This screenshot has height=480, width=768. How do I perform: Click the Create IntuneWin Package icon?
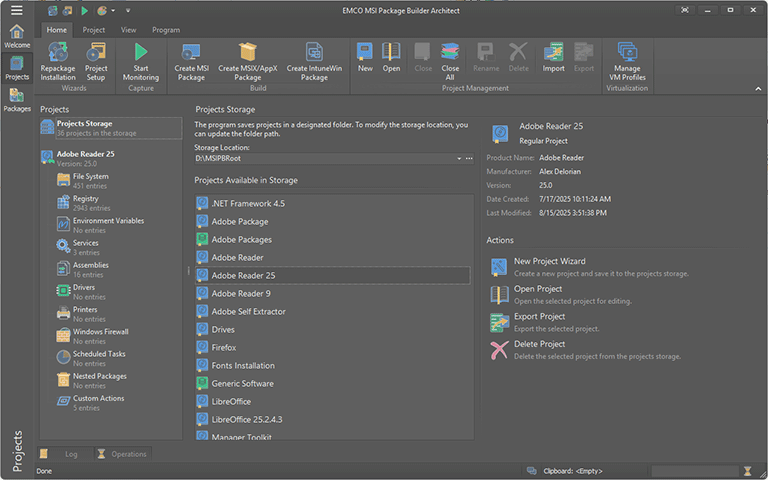[x=314, y=54]
